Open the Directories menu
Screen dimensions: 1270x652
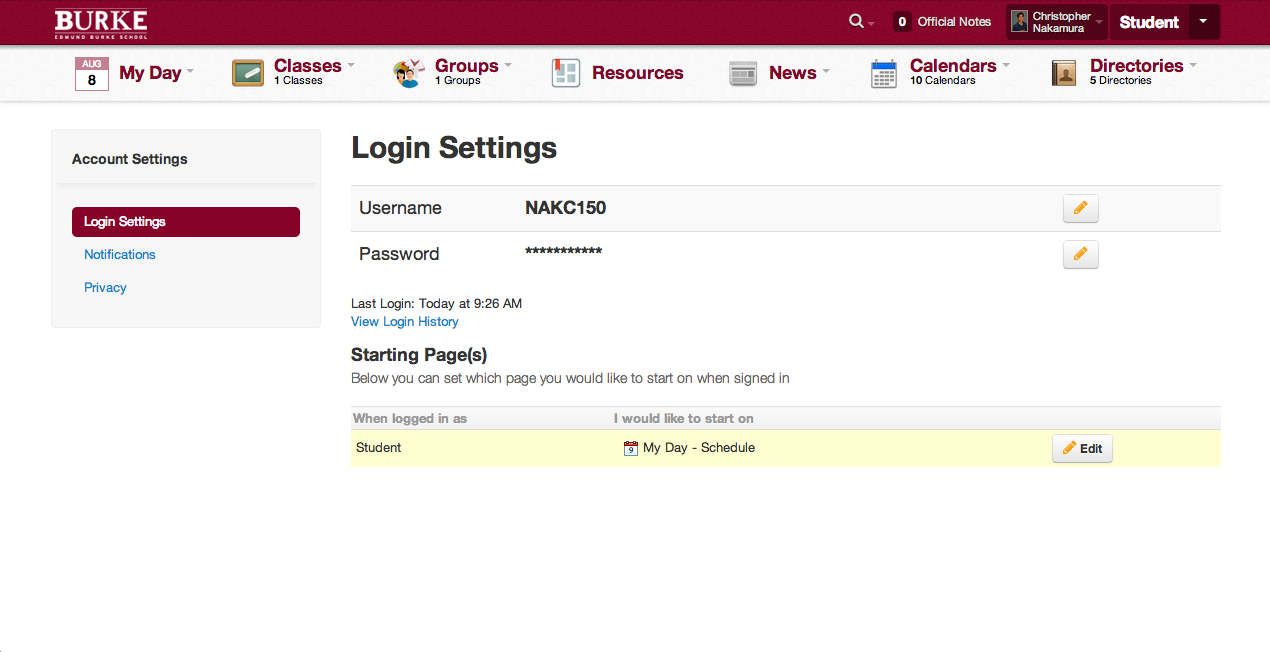pyautogui.click(x=1137, y=66)
